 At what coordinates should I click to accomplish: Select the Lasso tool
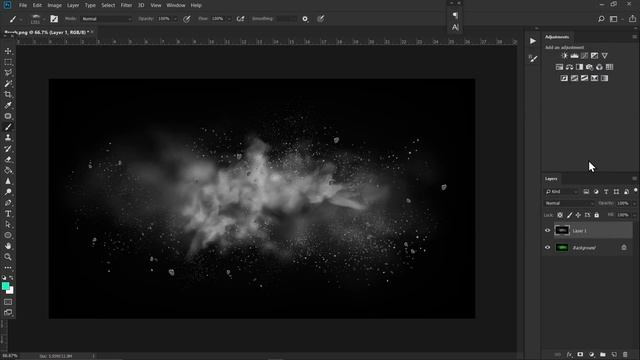(x=8, y=73)
